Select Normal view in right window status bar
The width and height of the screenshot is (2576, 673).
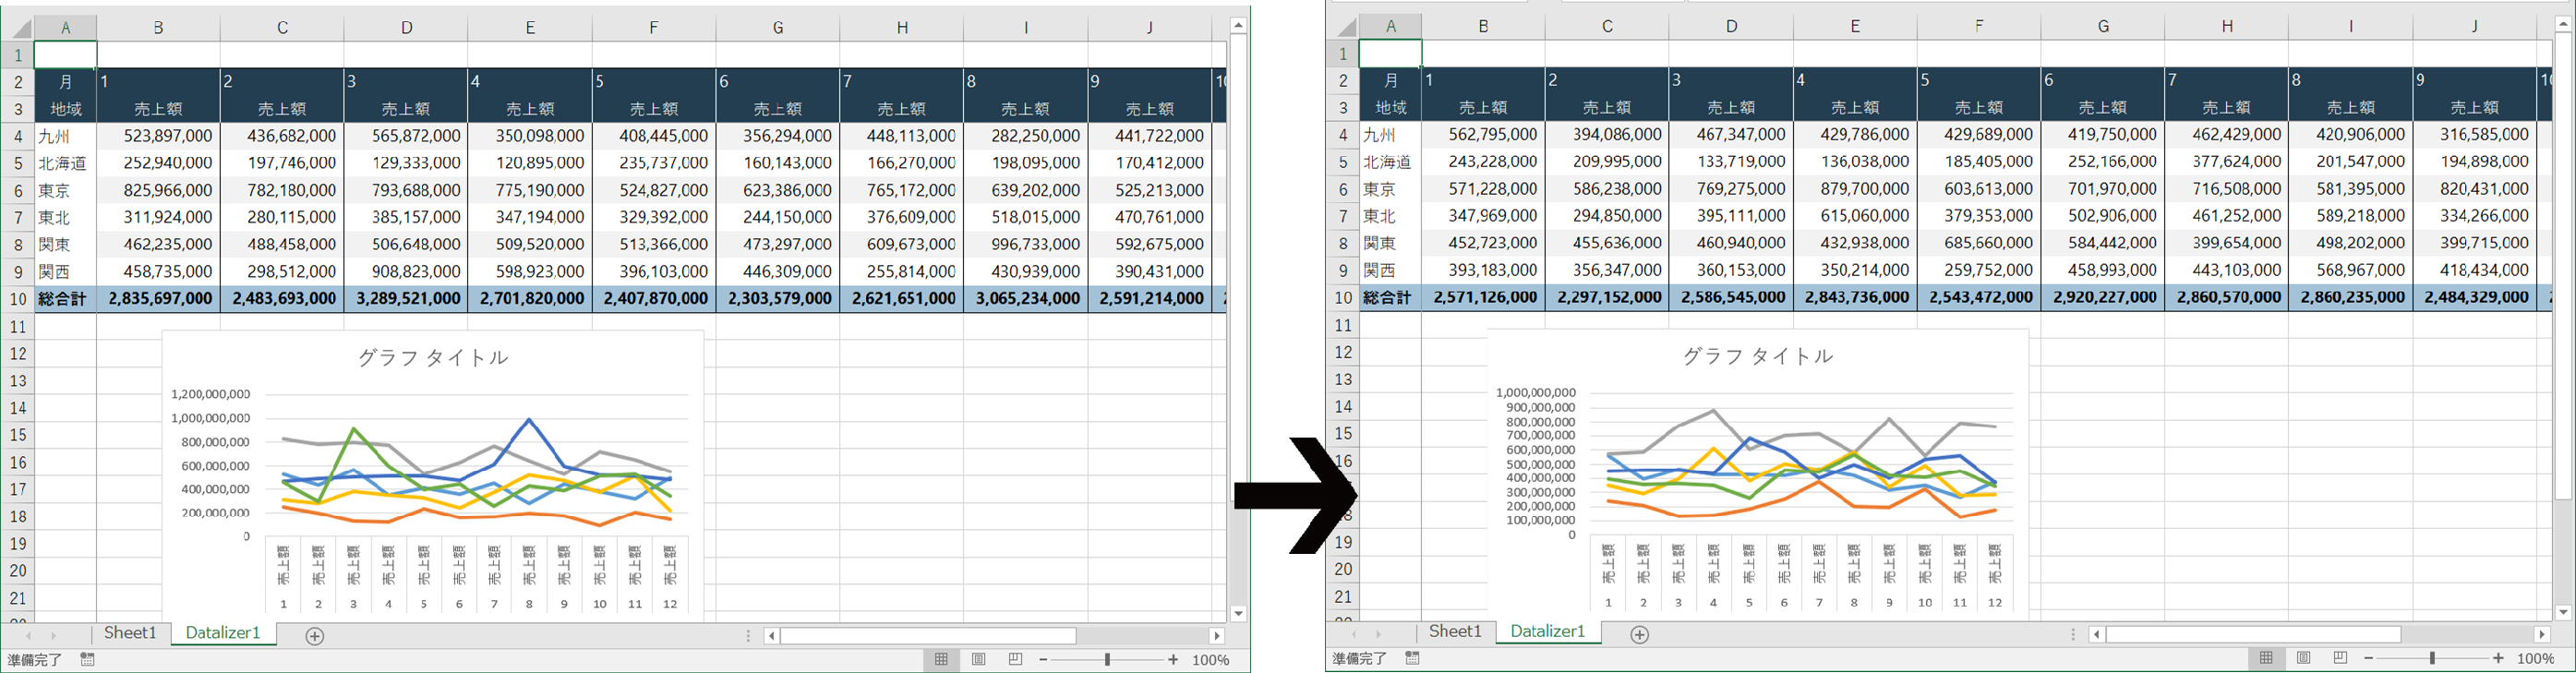click(2266, 658)
